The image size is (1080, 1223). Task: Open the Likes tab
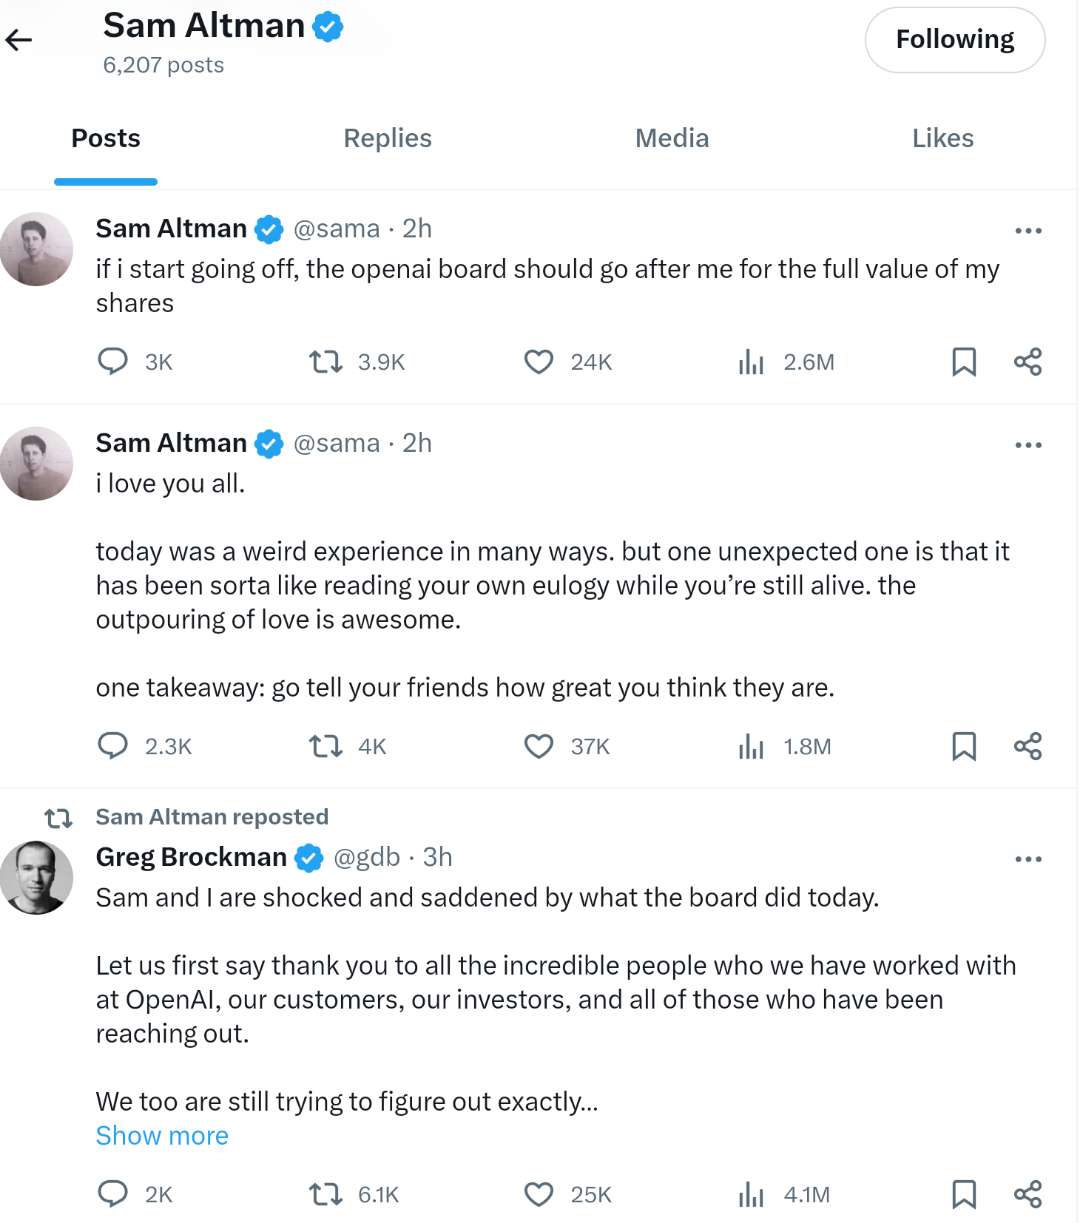tap(942, 138)
